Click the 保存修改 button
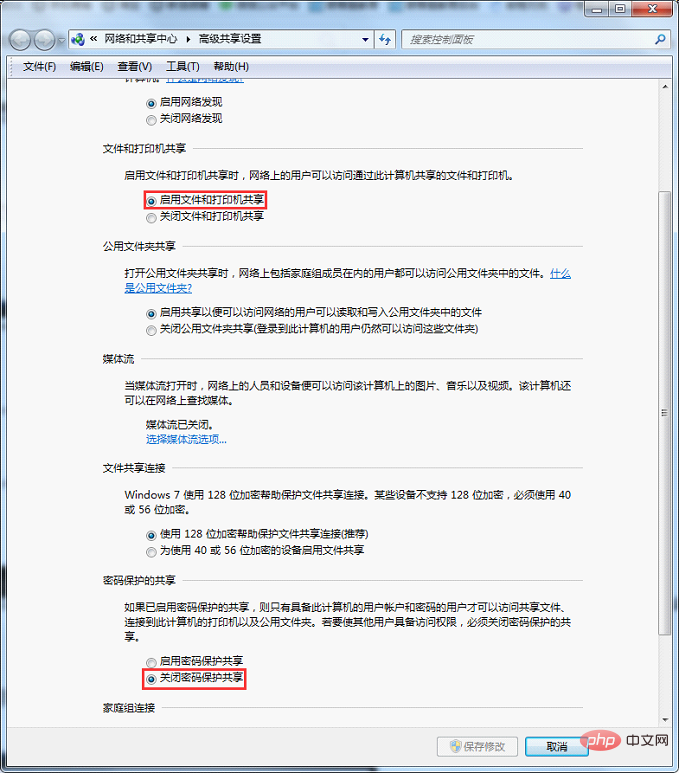Image resolution: width=679 pixels, height=773 pixels. pyautogui.click(x=477, y=746)
